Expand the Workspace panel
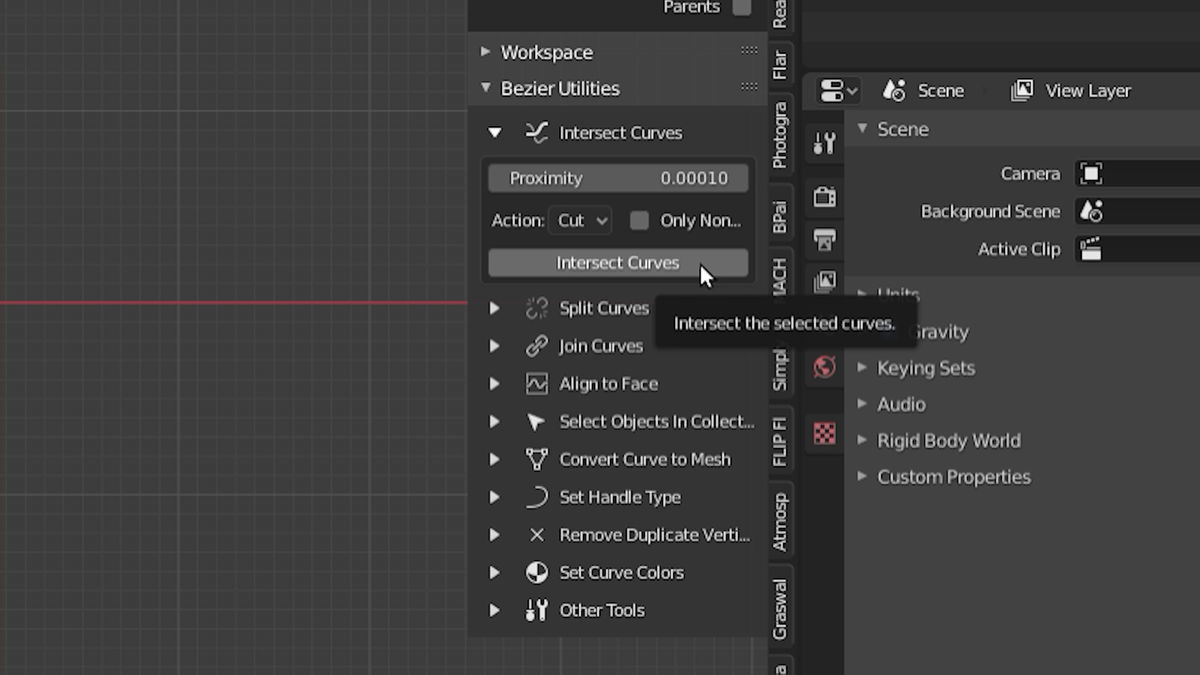The width and height of the screenshot is (1200, 675). [485, 51]
